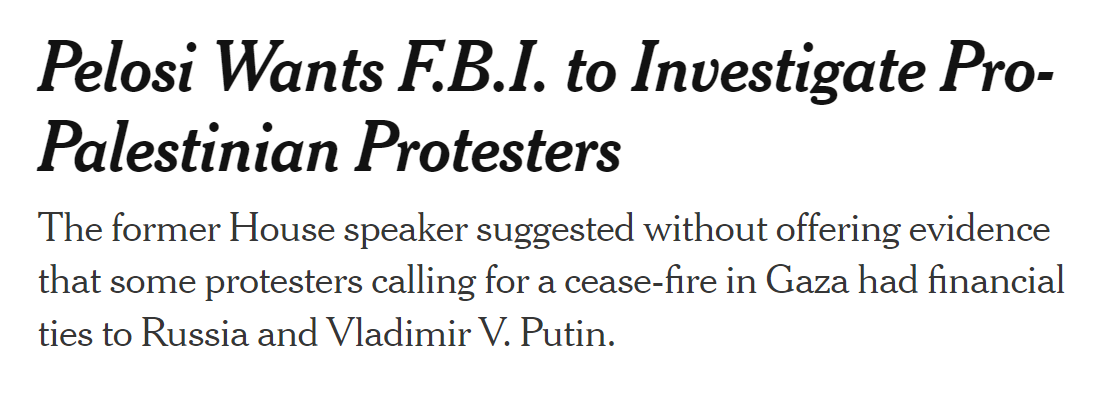Image resolution: width=1115 pixels, height=406 pixels.
Task: Click "ties to" starting the last summary line
Action: point(85,333)
